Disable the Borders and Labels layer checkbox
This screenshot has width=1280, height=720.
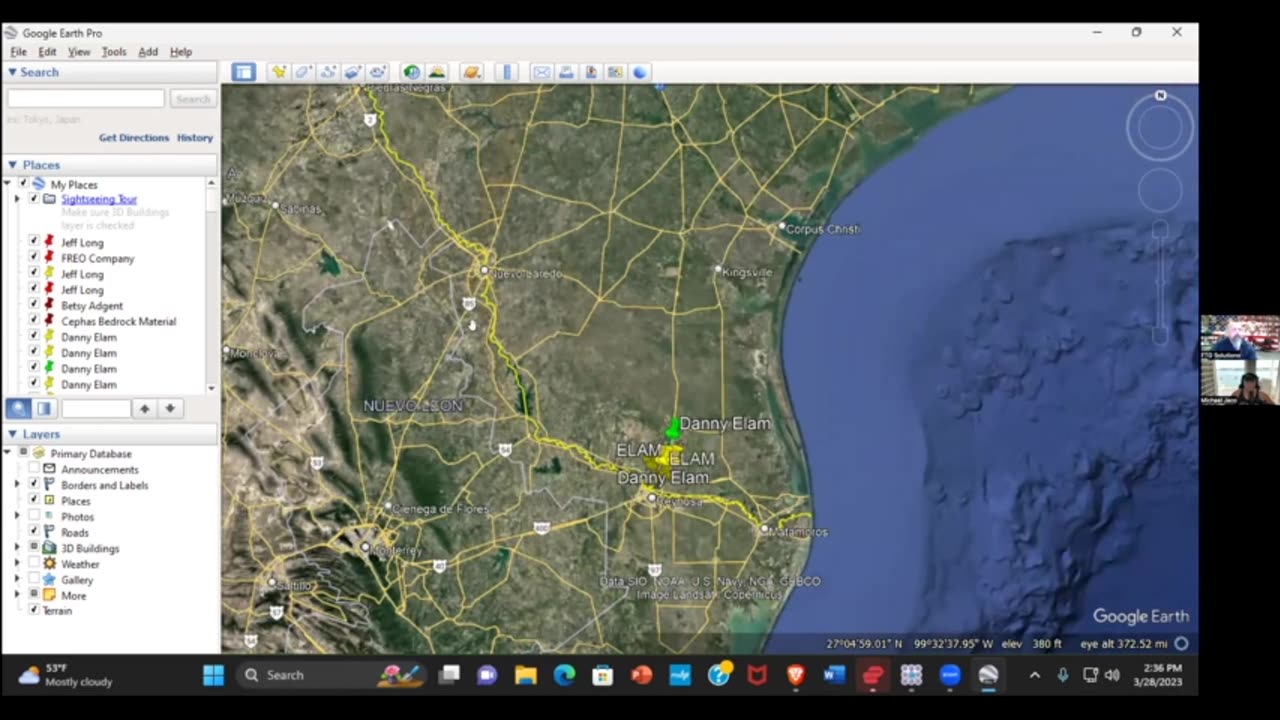click(33, 485)
